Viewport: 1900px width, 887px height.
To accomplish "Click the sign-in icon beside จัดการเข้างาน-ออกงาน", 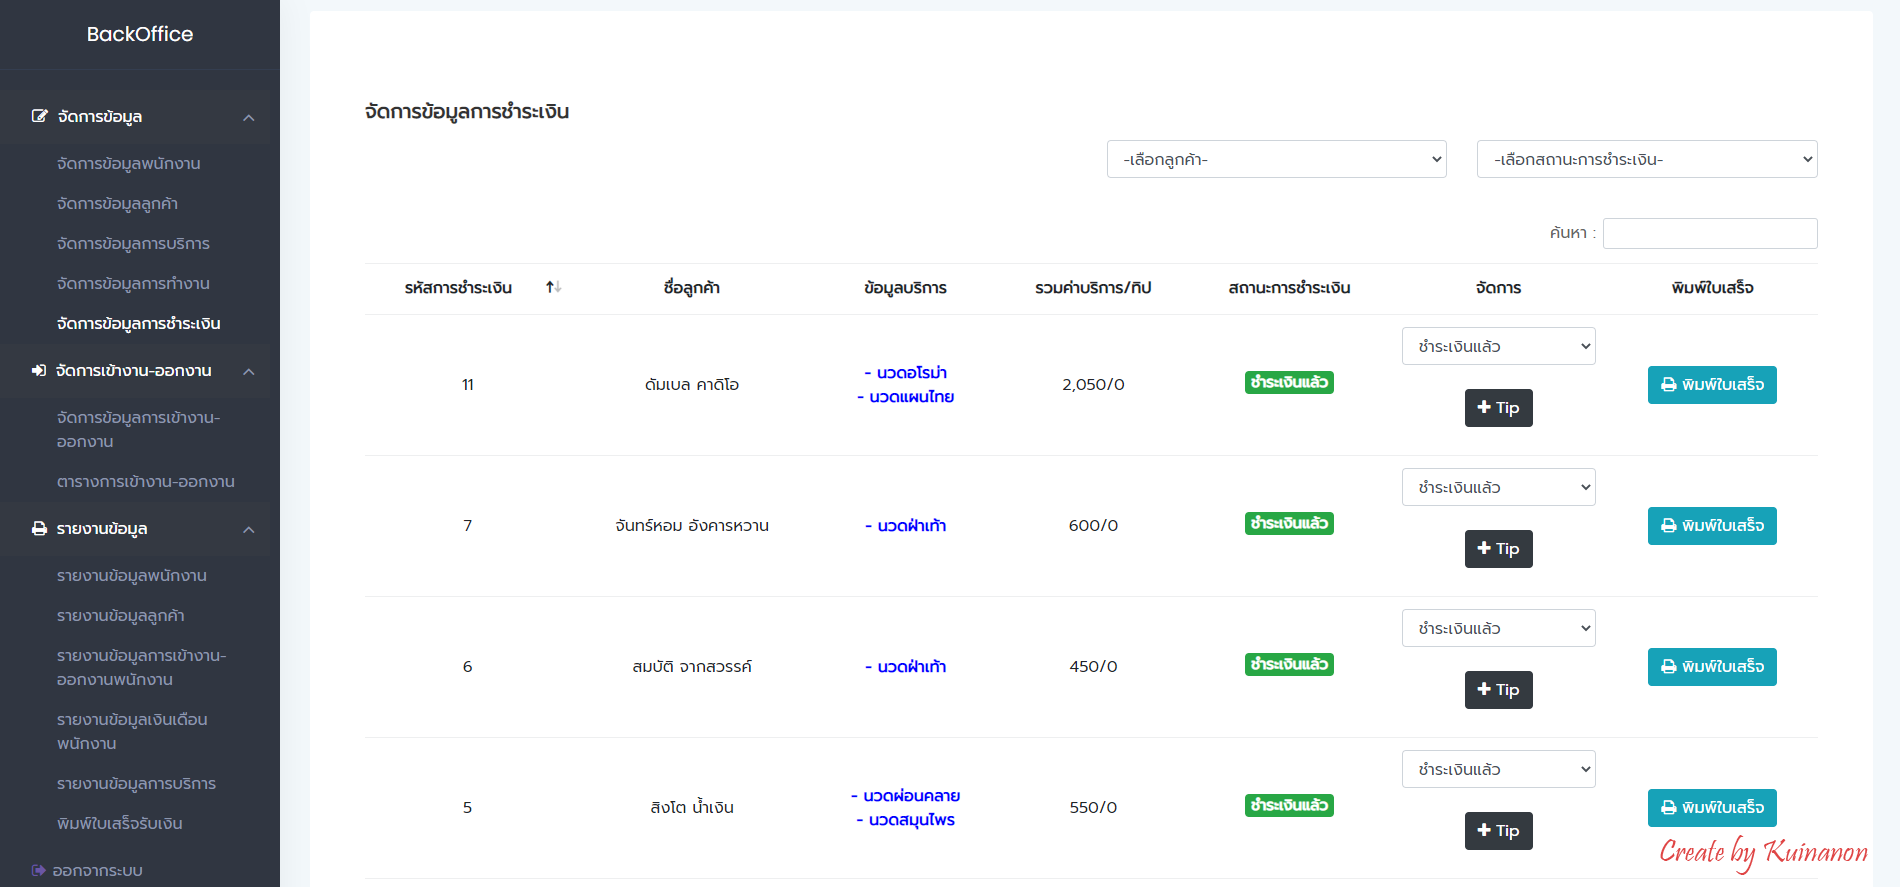I will [x=39, y=371].
